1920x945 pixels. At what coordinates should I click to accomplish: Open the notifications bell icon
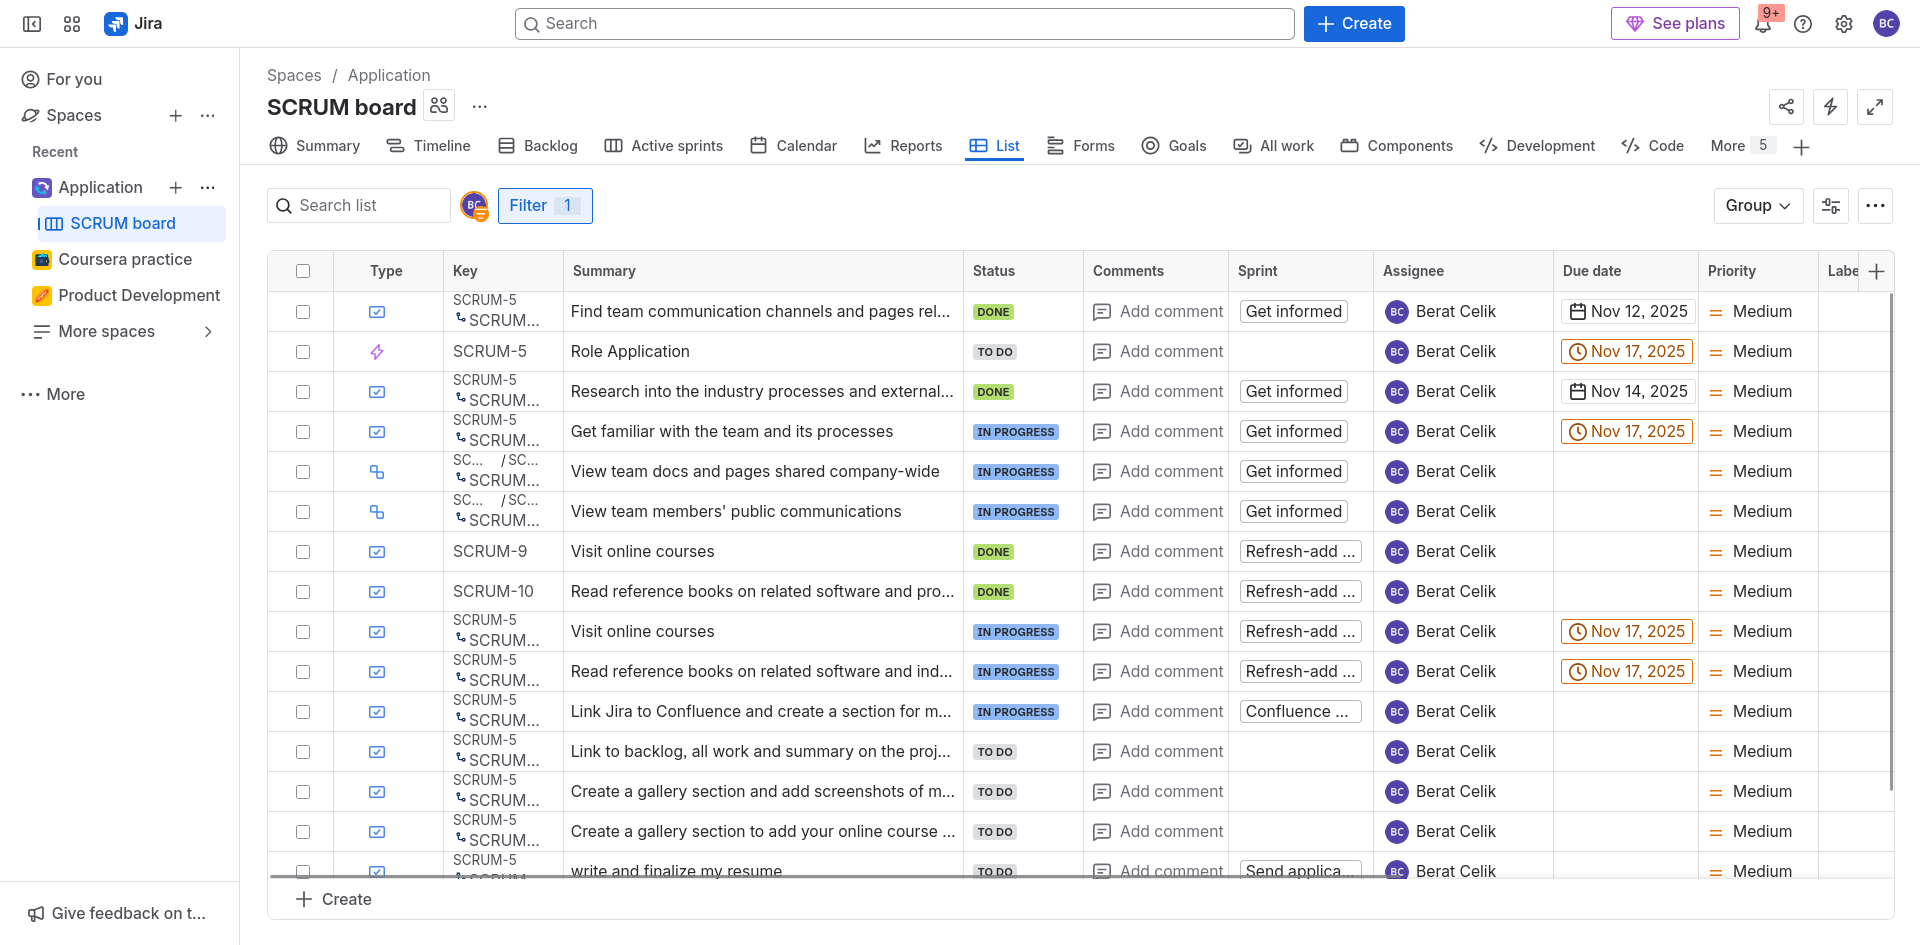[1763, 25]
